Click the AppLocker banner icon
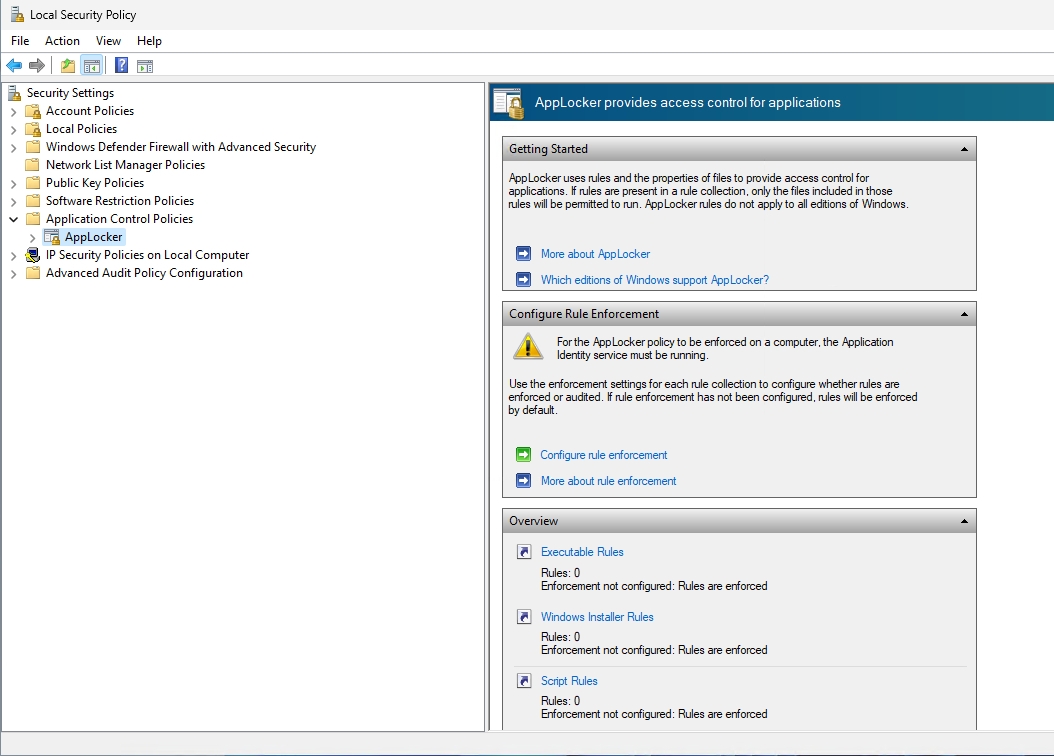1054x756 pixels. [x=508, y=101]
